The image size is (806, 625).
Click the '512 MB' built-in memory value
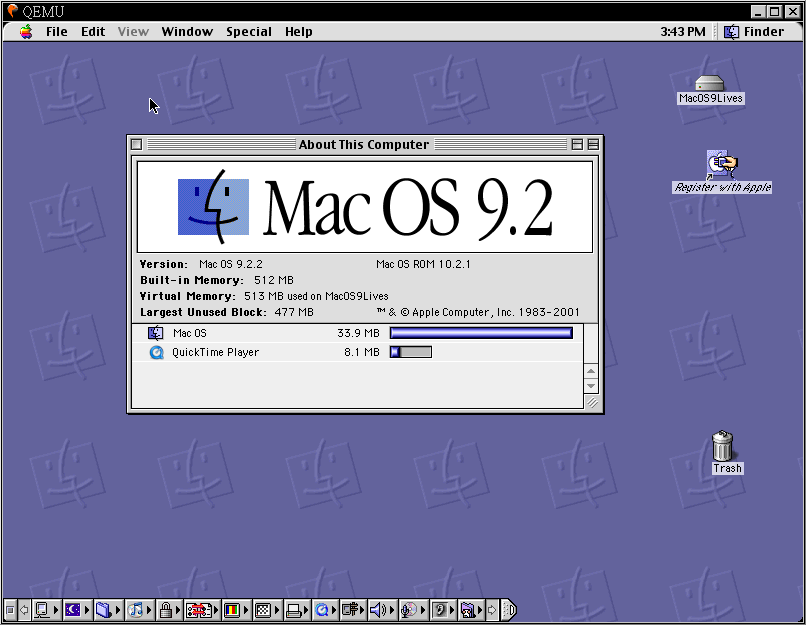click(x=274, y=280)
